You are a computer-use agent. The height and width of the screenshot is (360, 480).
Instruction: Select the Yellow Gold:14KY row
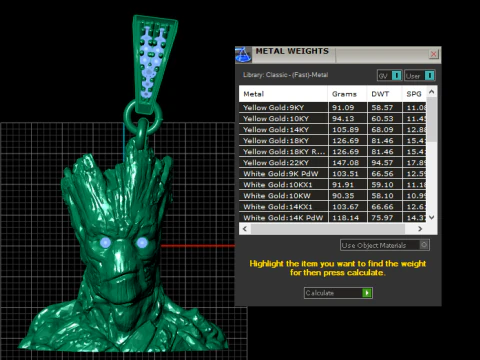[333, 129]
